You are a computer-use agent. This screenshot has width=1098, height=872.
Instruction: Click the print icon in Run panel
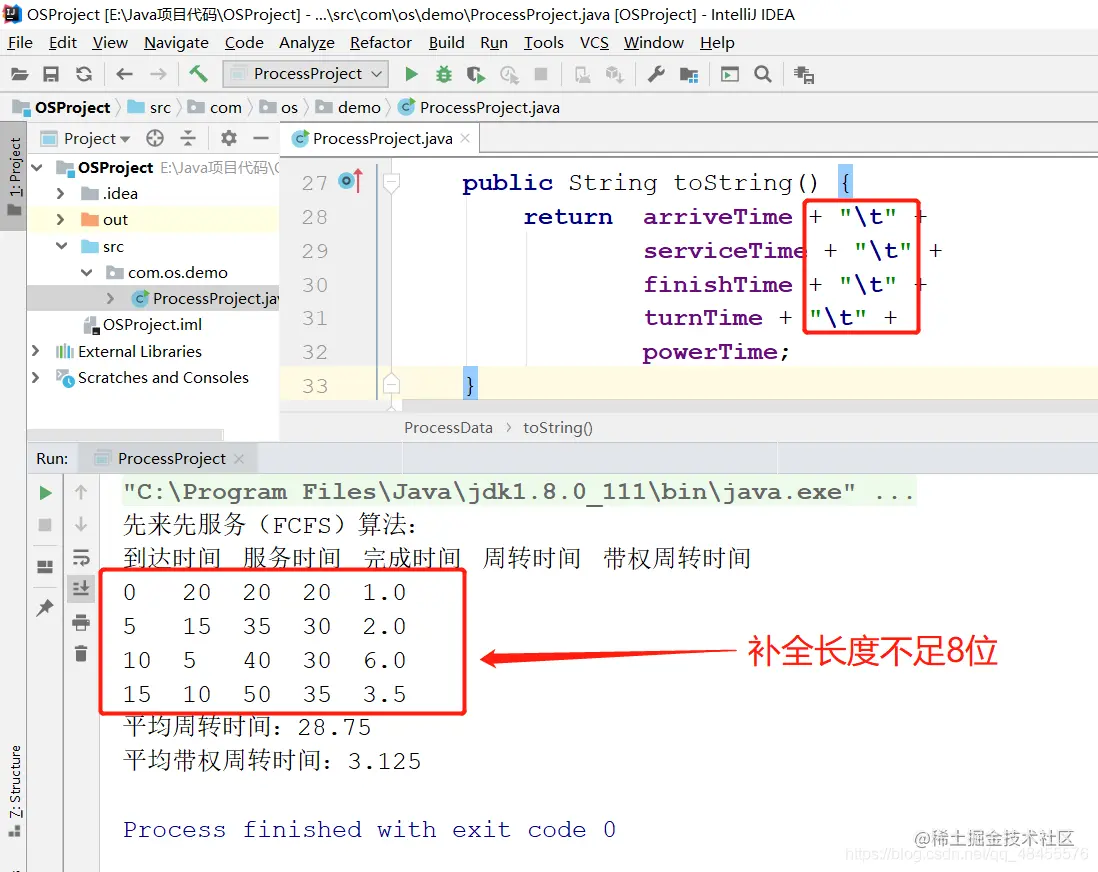pyautogui.click(x=81, y=622)
